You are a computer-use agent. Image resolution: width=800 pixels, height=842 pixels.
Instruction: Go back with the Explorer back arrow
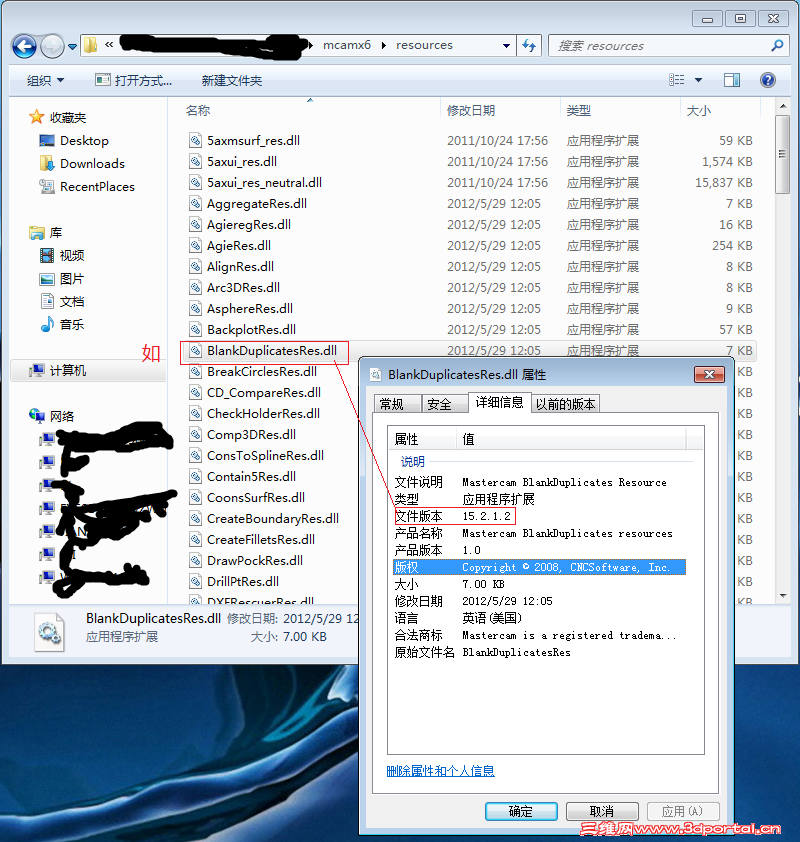(24, 46)
